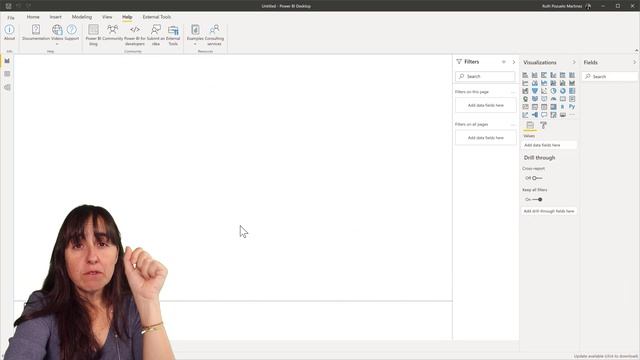
Task: Select the Card visual
Action: click(562, 99)
